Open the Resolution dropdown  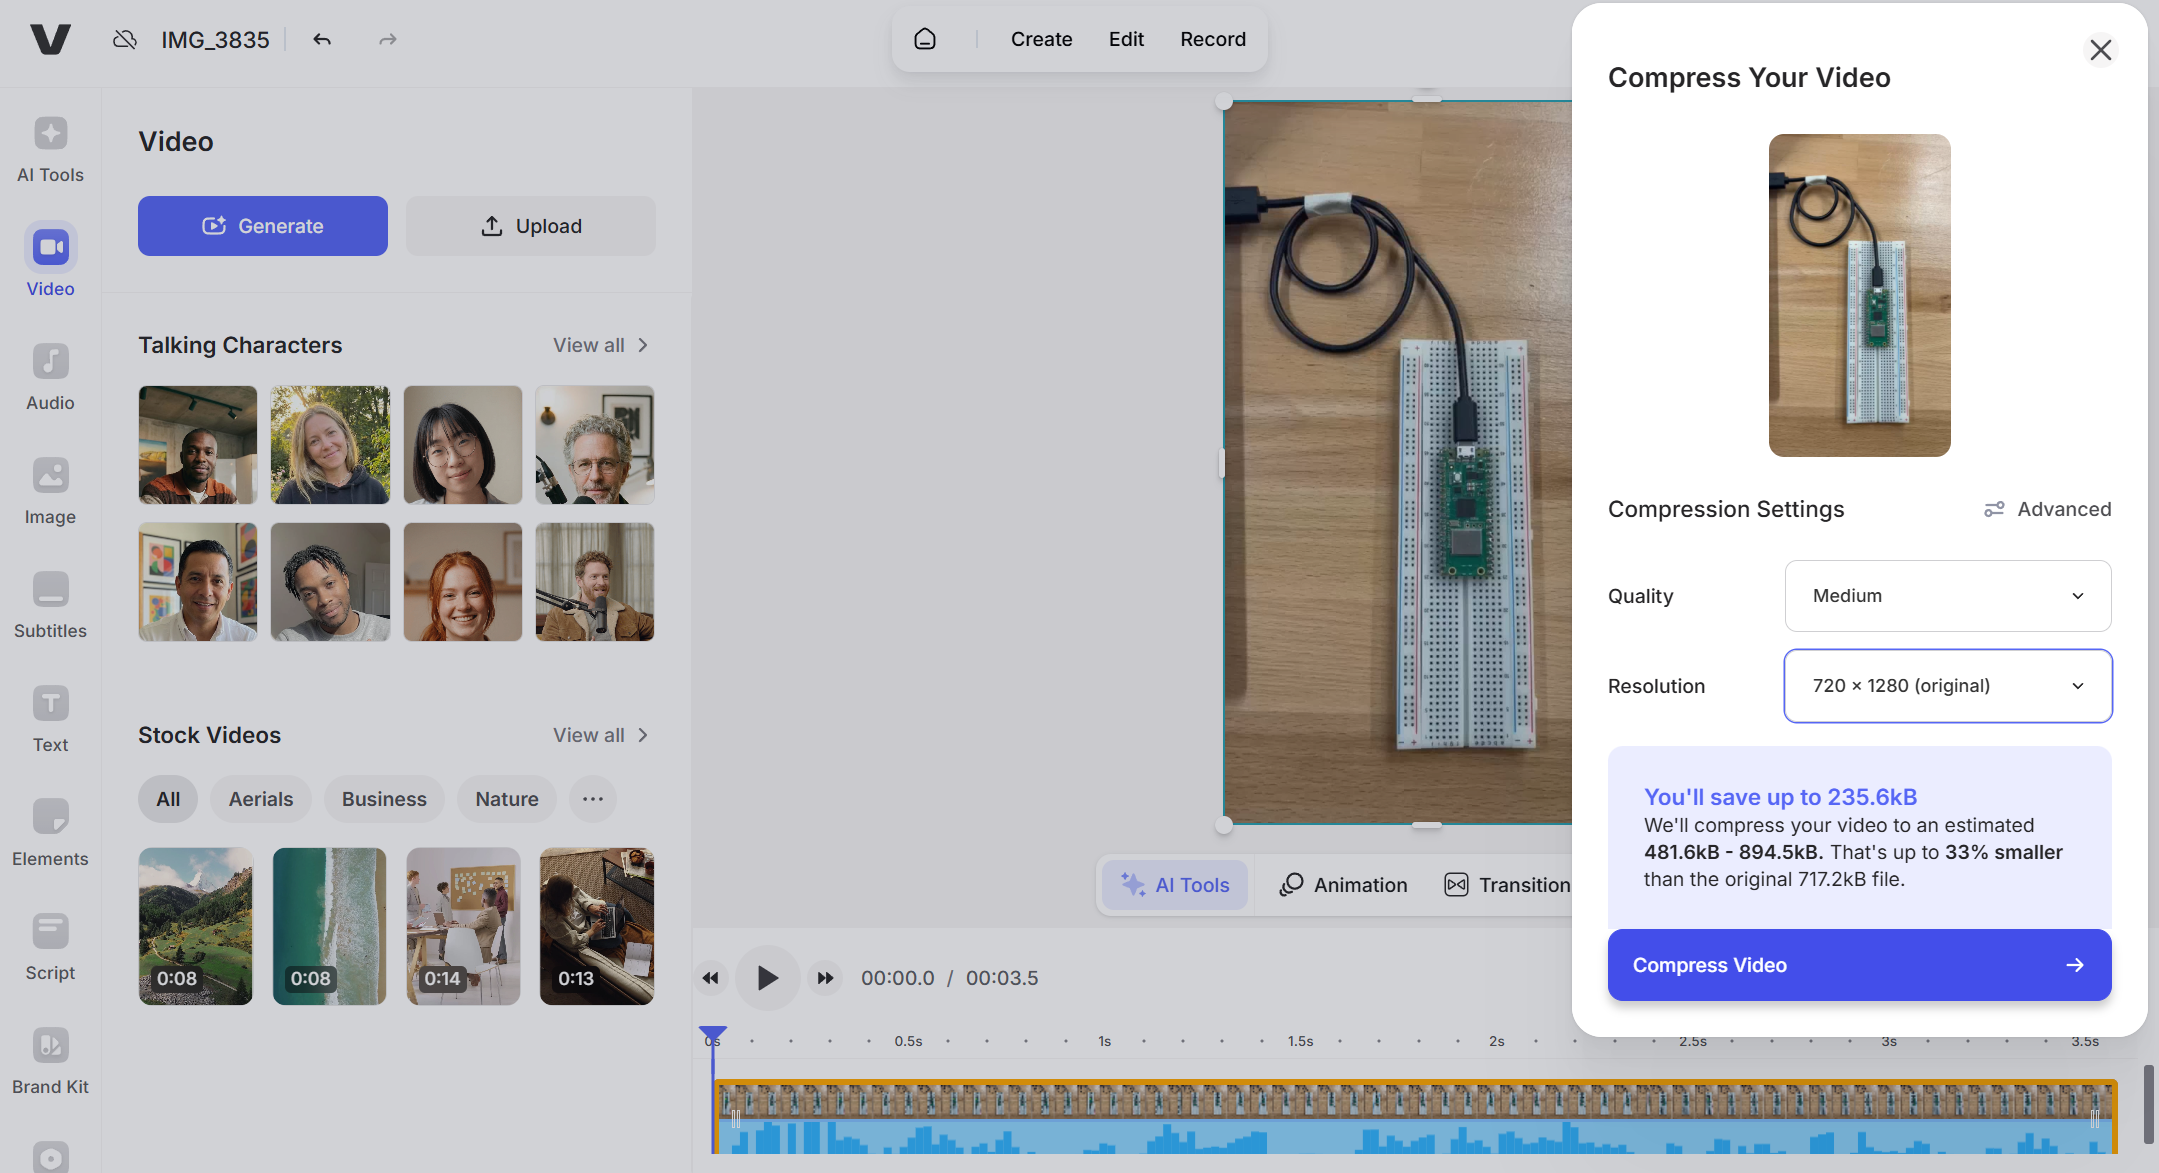[x=1946, y=686]
